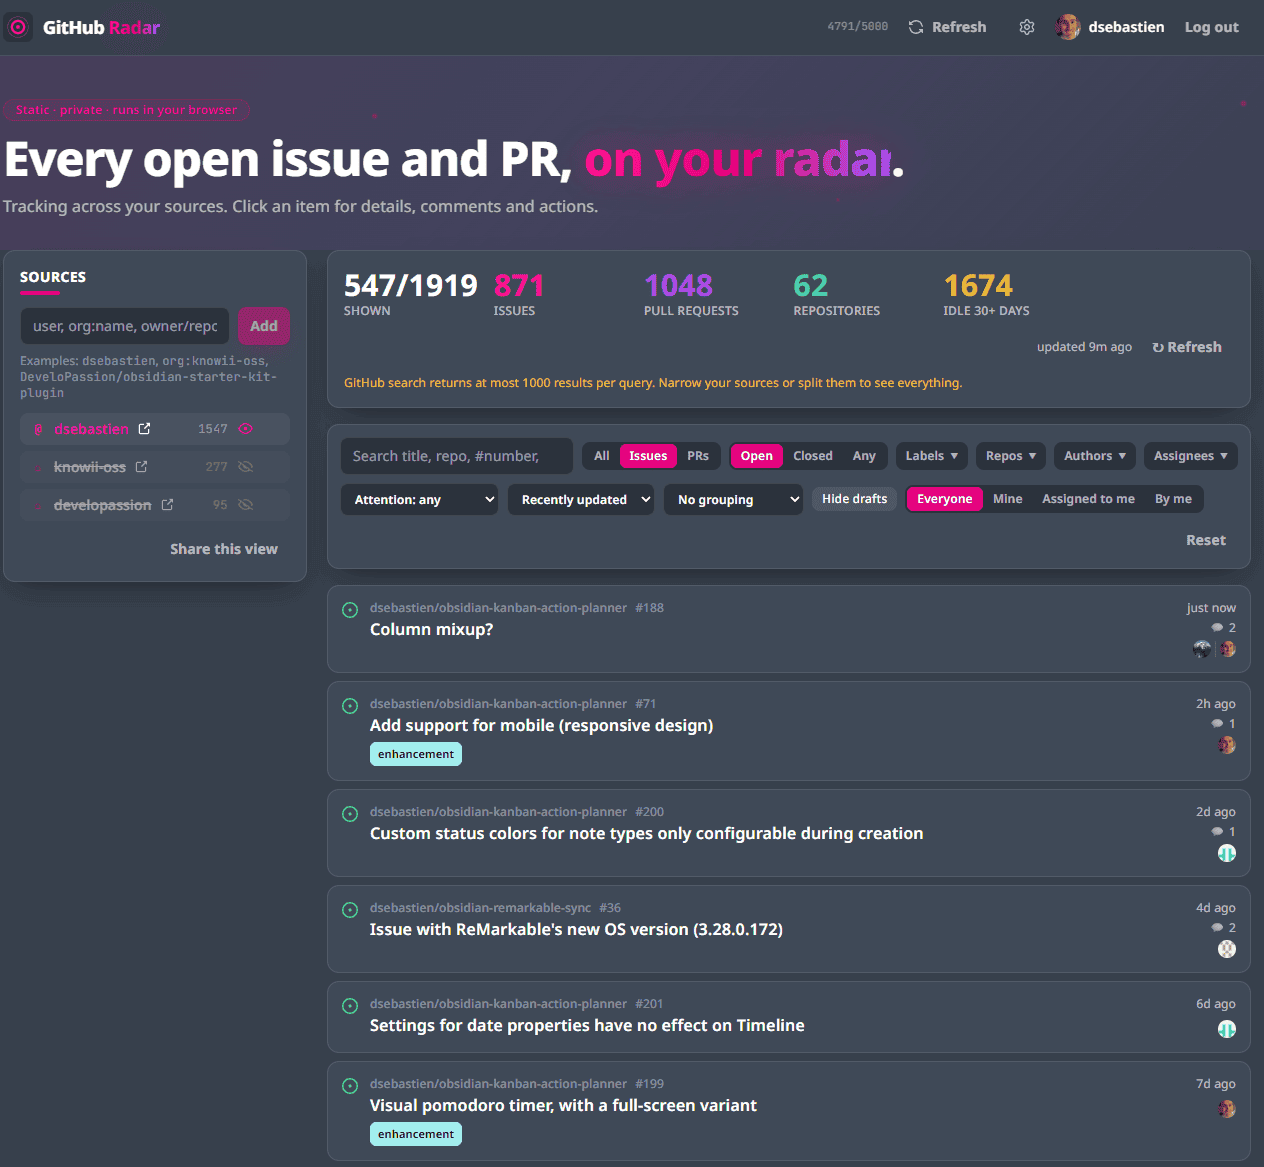1264x1167 pixels.
Task: Open issue titled Column mixup?
Action: point(431,629)
